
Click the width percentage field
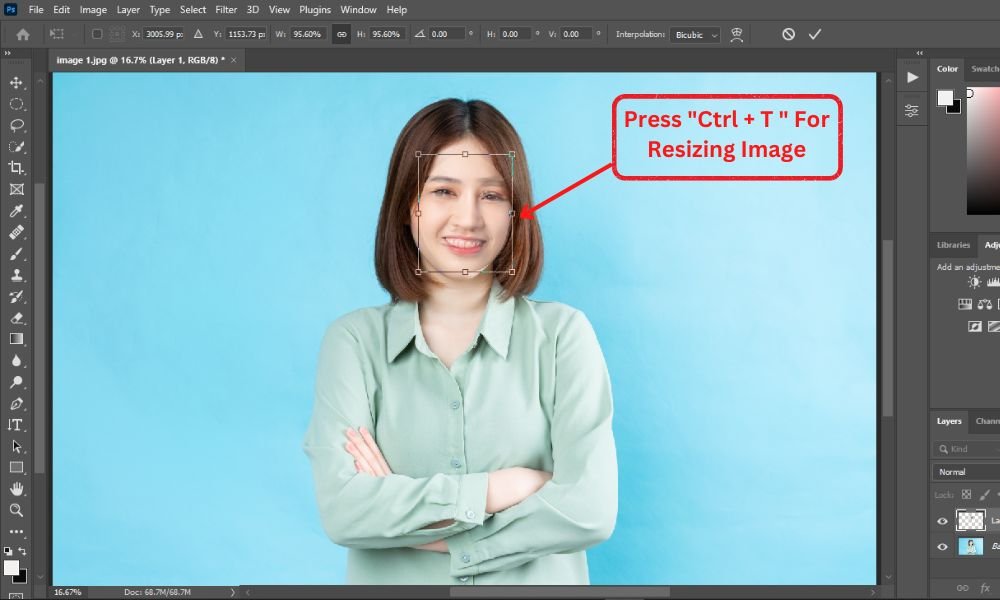(308, 34)
